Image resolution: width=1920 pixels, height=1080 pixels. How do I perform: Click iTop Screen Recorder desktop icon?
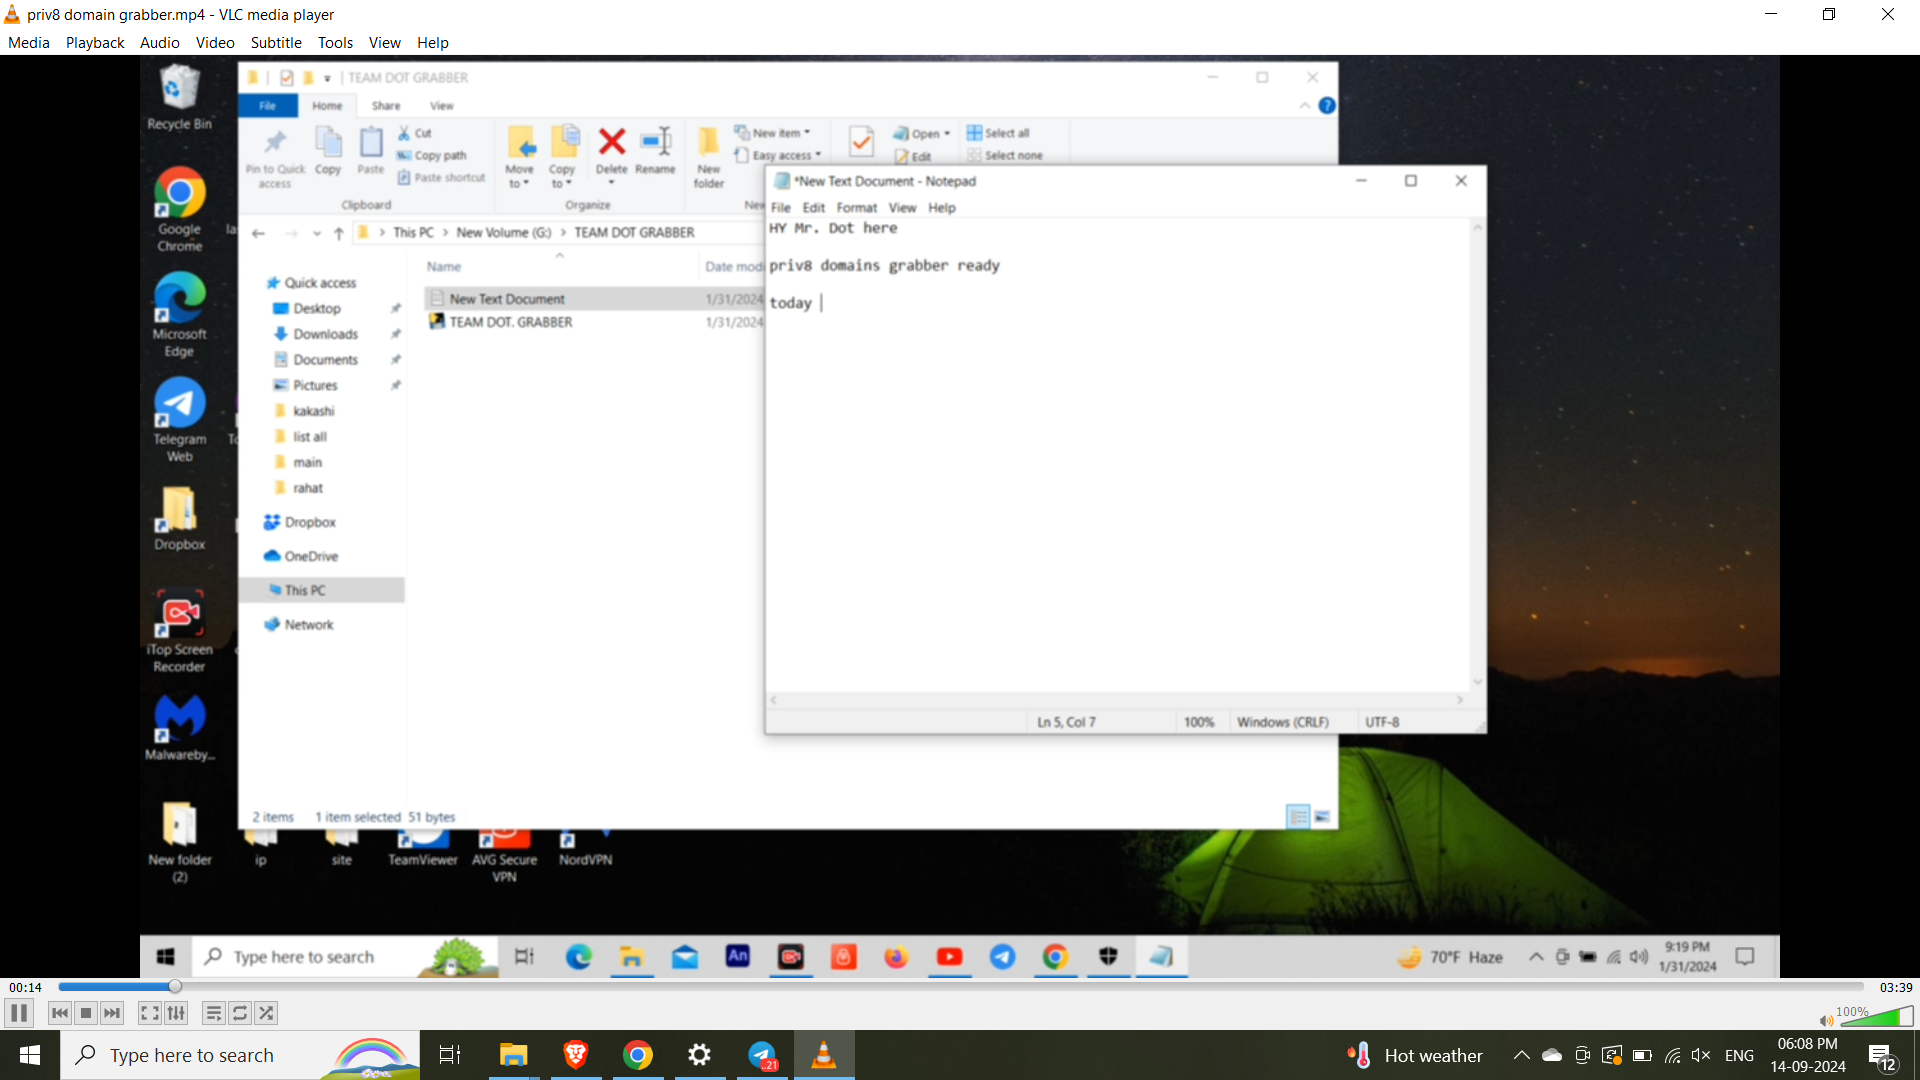pyautogui.click(x=179, y=631)
